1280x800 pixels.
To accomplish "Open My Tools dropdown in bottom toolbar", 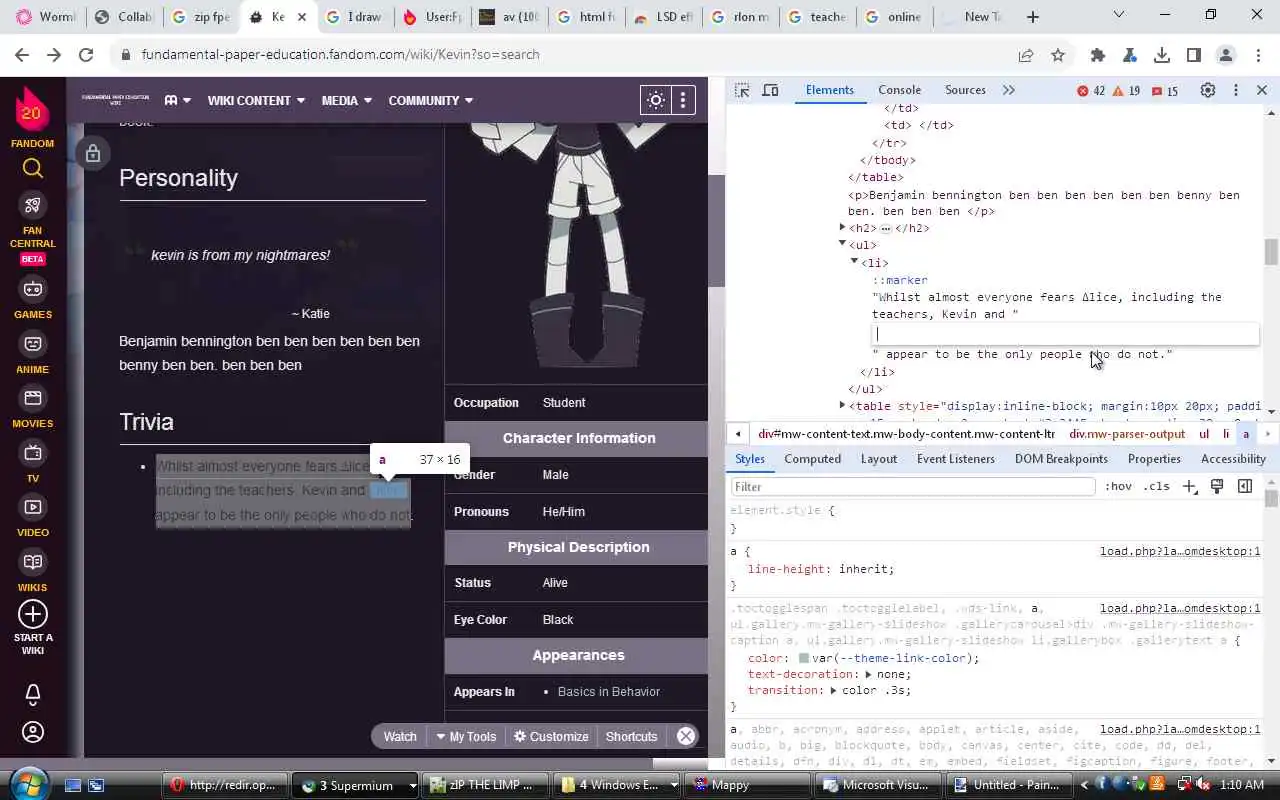I will 466,736.
